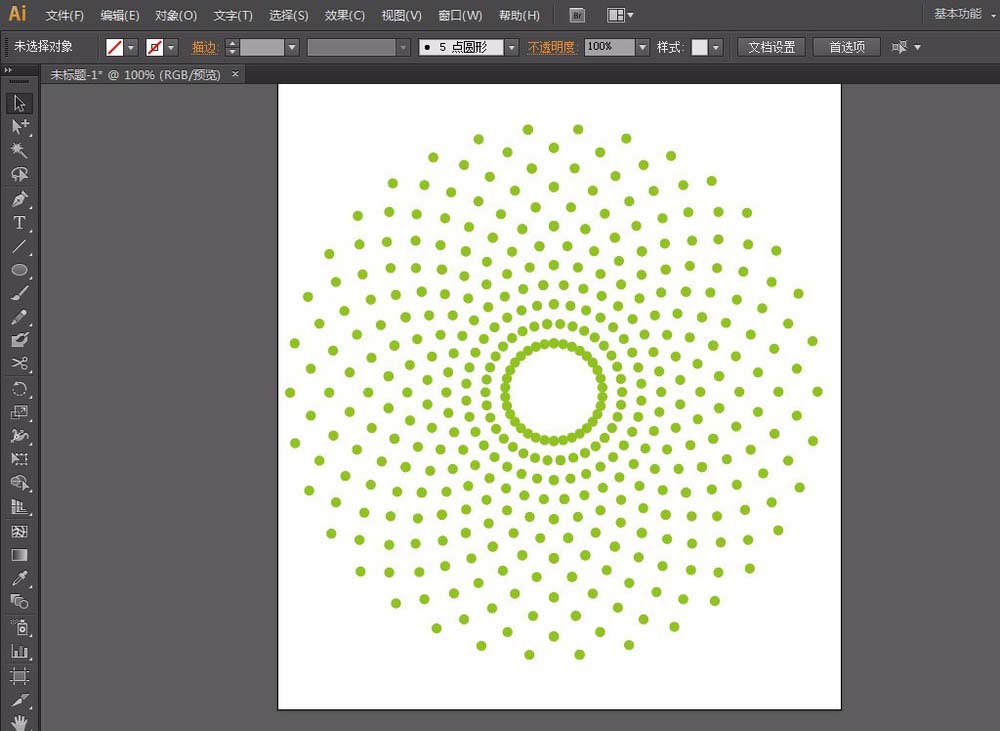Viewport: 1000px width, 731px height.
Task: Open the stroke weight dropdown
Action: (x=292, y=47)
